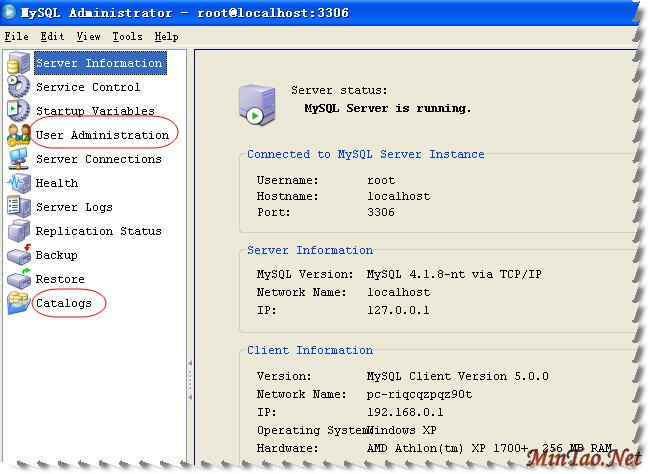Image resolution: width=648 pixels, height=474 pixels.
Task: Open the Help menu
Action: point(166,36)
